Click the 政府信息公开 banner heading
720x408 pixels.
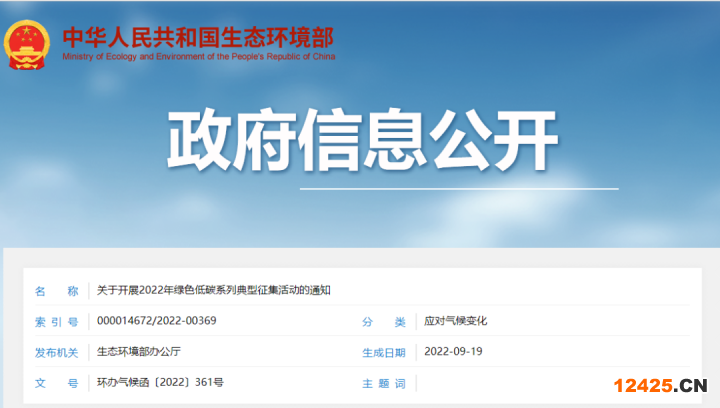(362, 140)
